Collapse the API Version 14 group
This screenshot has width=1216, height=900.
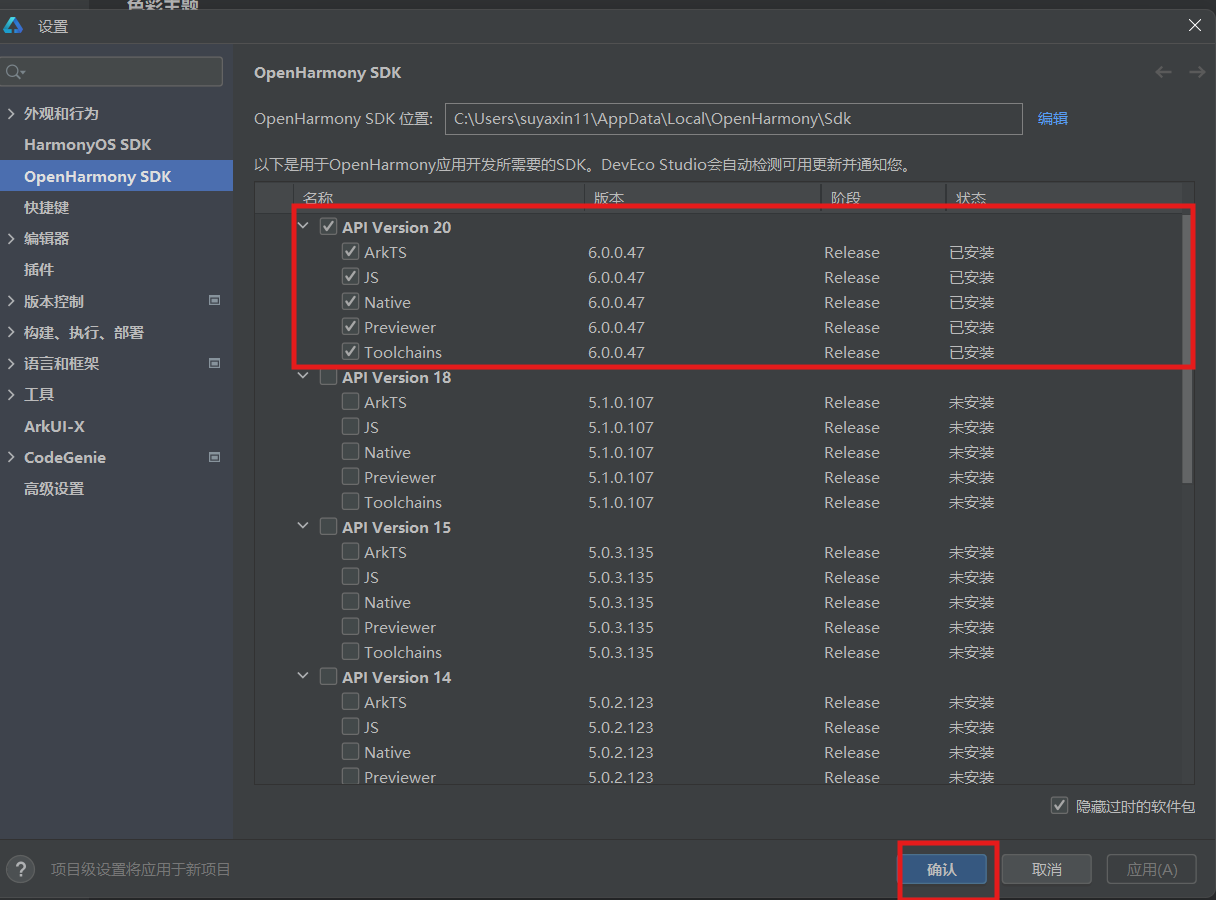(x=303, y=677)
